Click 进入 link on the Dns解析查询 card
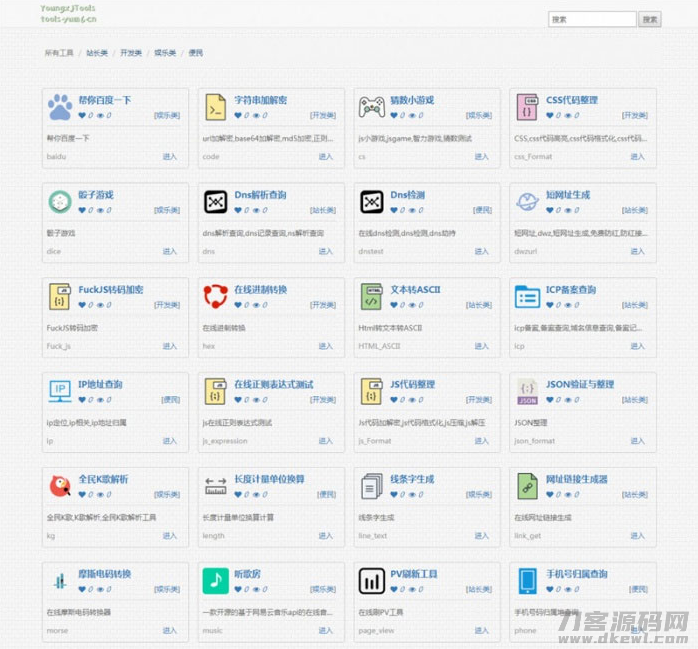 326,251
